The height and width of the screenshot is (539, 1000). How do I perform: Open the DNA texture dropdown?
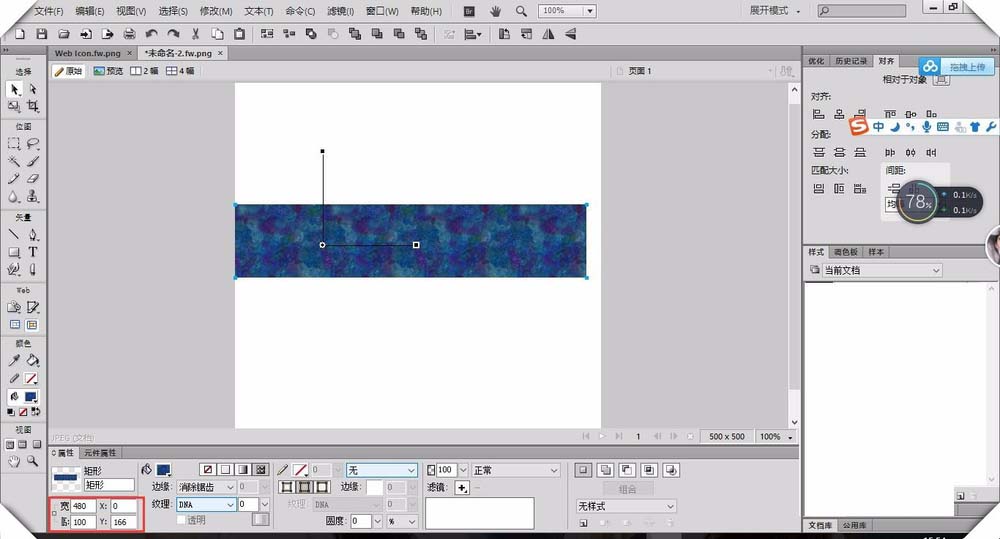click(206, 505)
